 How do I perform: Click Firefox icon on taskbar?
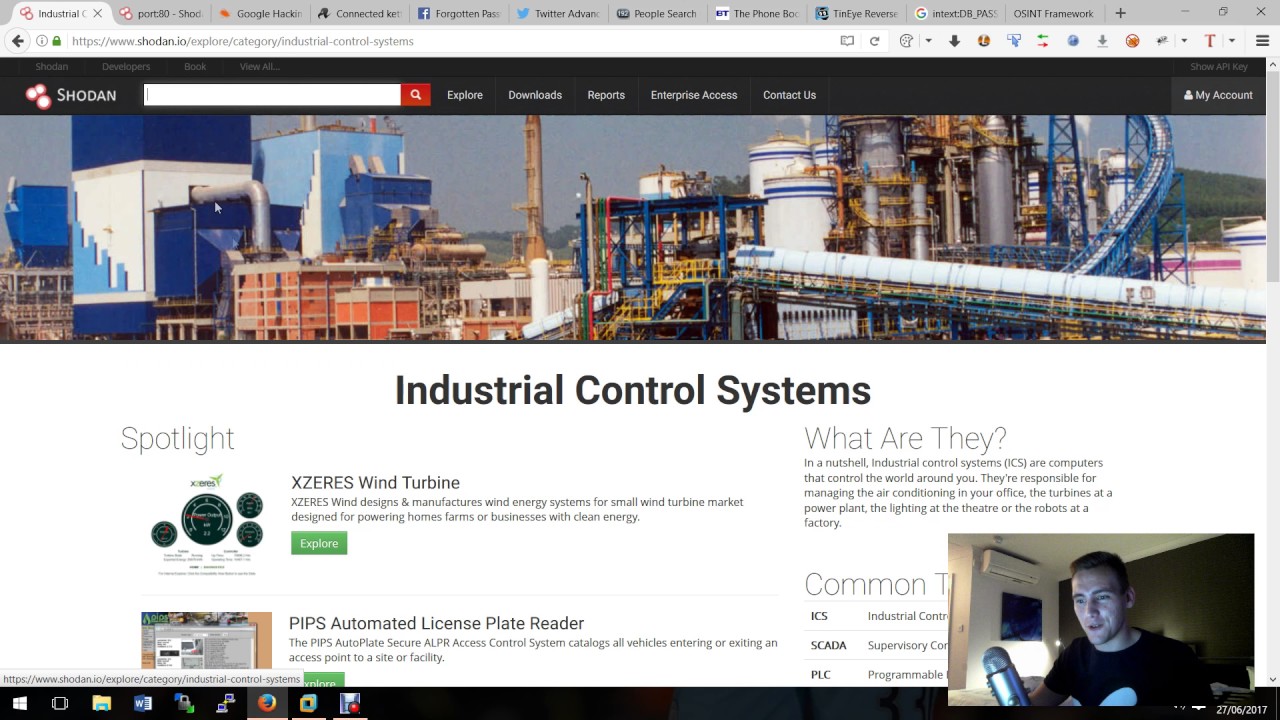tap(266, 704)
